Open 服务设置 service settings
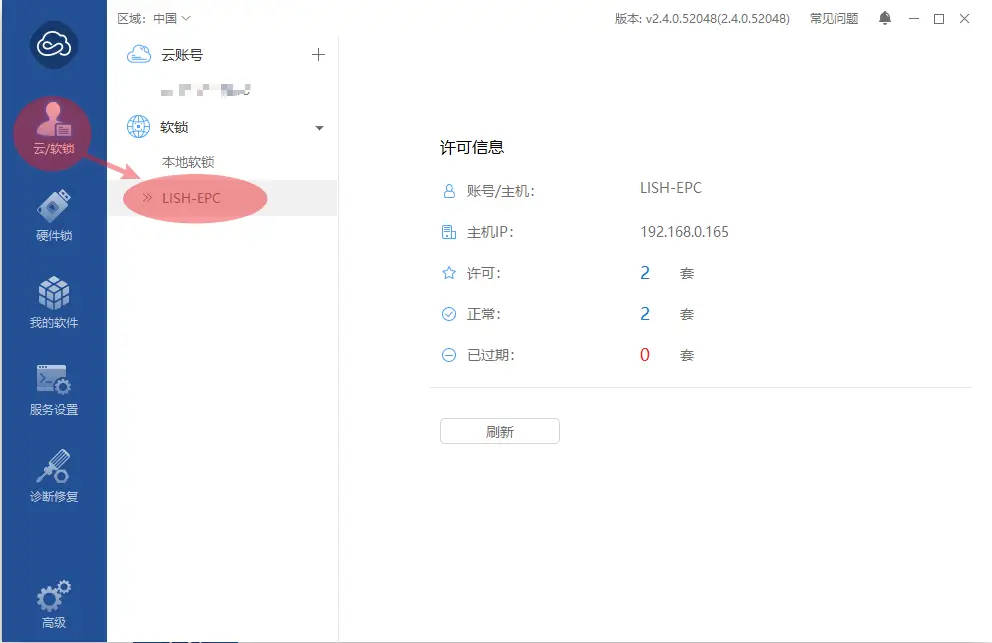 [53, 389]
